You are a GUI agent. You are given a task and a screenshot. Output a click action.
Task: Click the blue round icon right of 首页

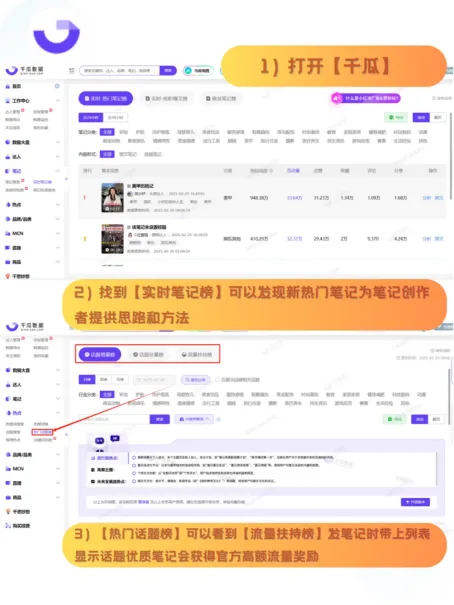click(x=57, y=86)
